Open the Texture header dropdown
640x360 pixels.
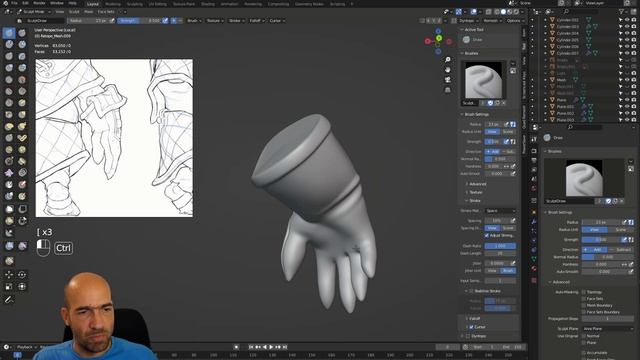215,20
